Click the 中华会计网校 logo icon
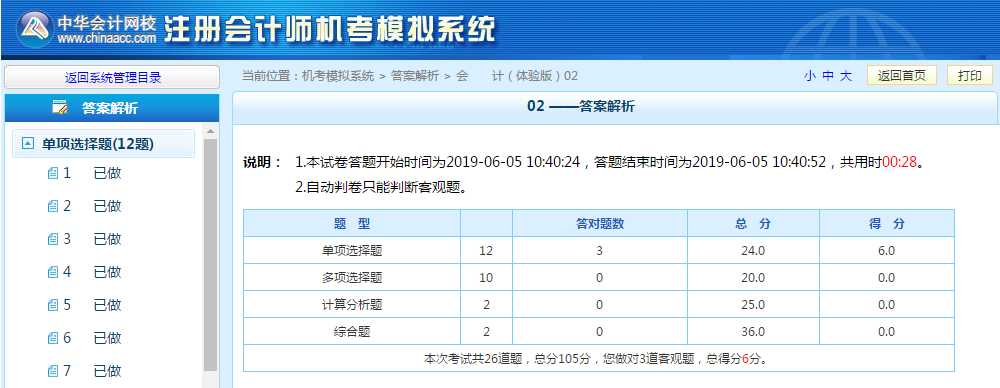This screenshot has height=388, width=1000. pyautogui.click(x=35, y=28)
